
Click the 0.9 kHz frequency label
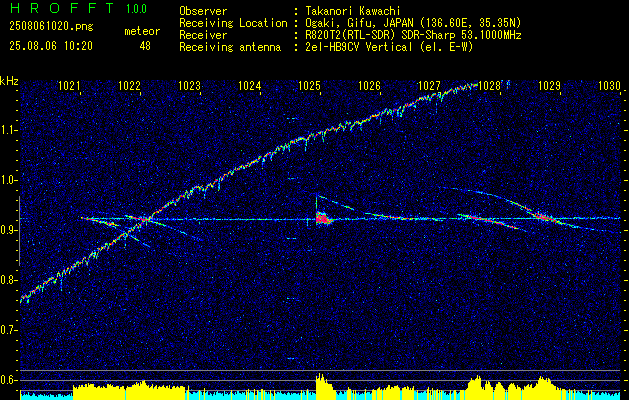8,230
